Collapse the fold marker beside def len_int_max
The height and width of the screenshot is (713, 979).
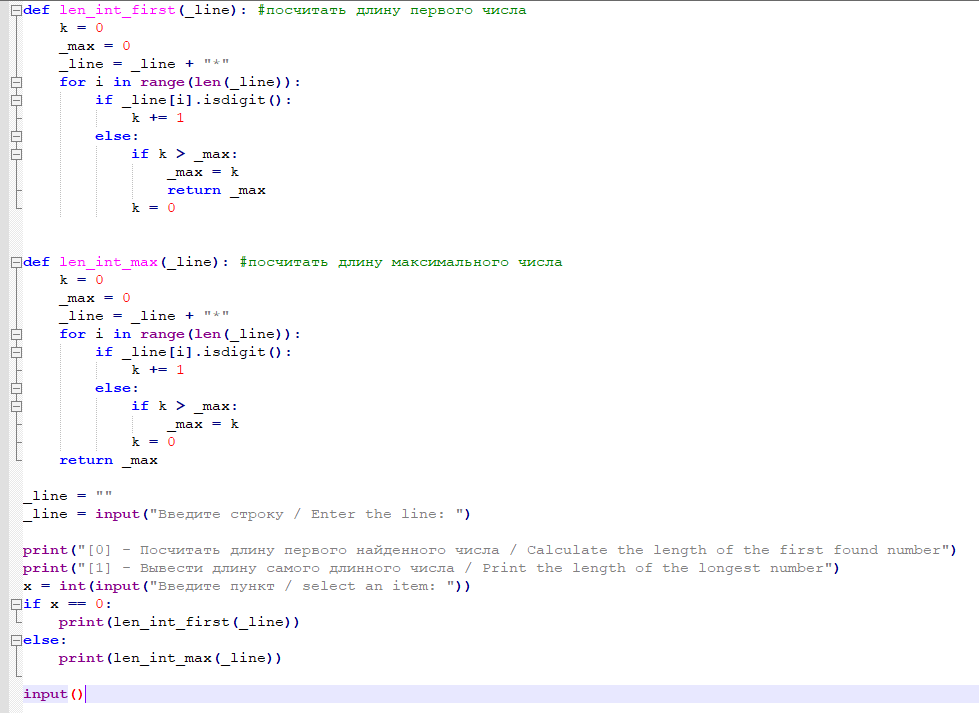click(x=16, y=262)
